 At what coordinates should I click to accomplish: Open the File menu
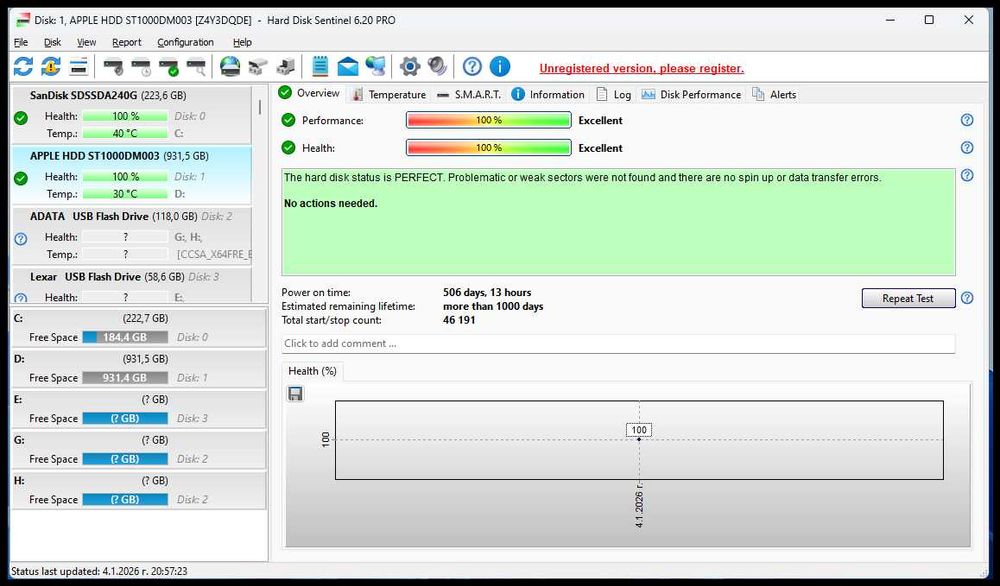[21, 42]
